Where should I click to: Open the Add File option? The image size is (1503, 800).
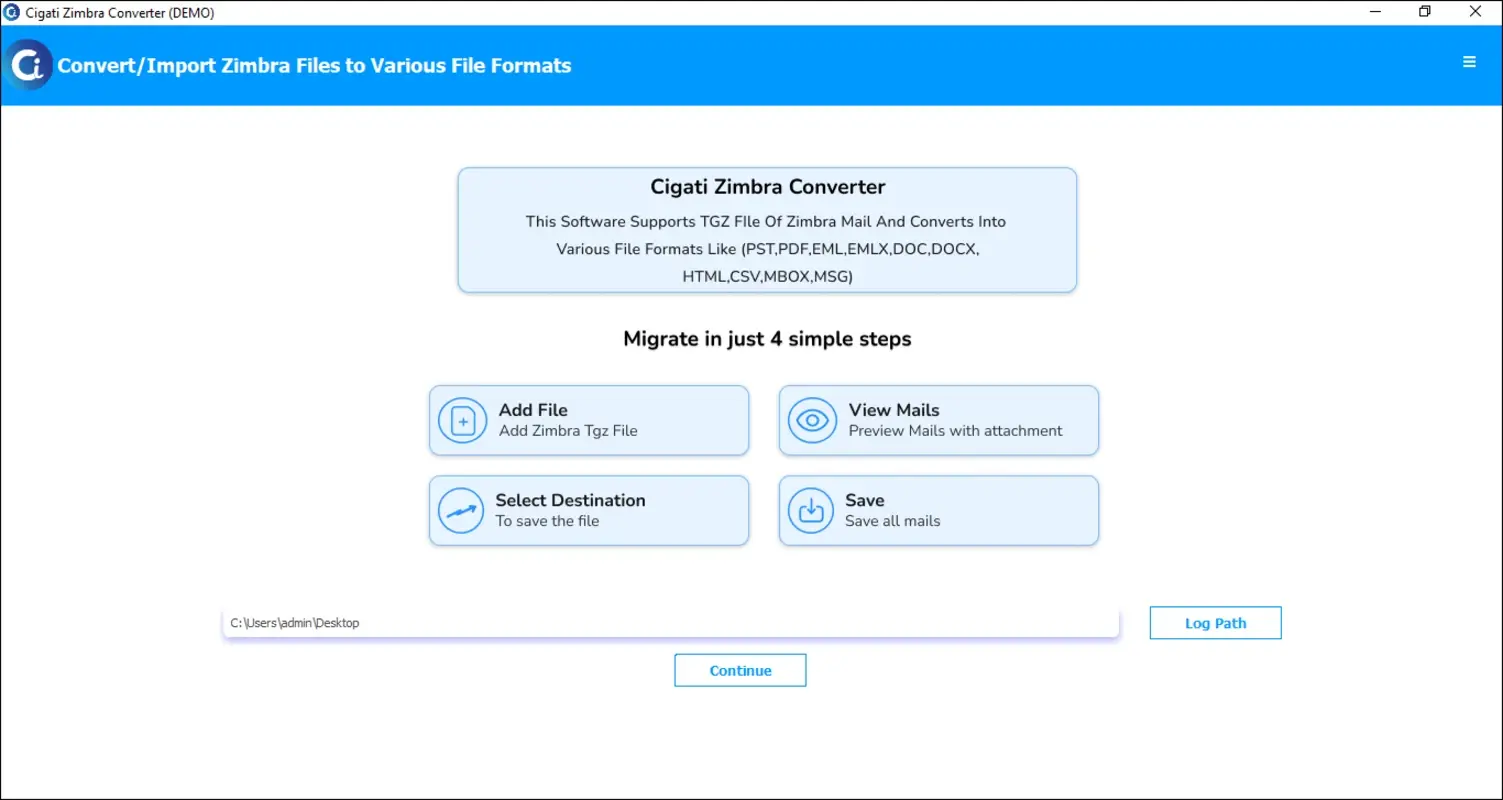tap(589, 420)
